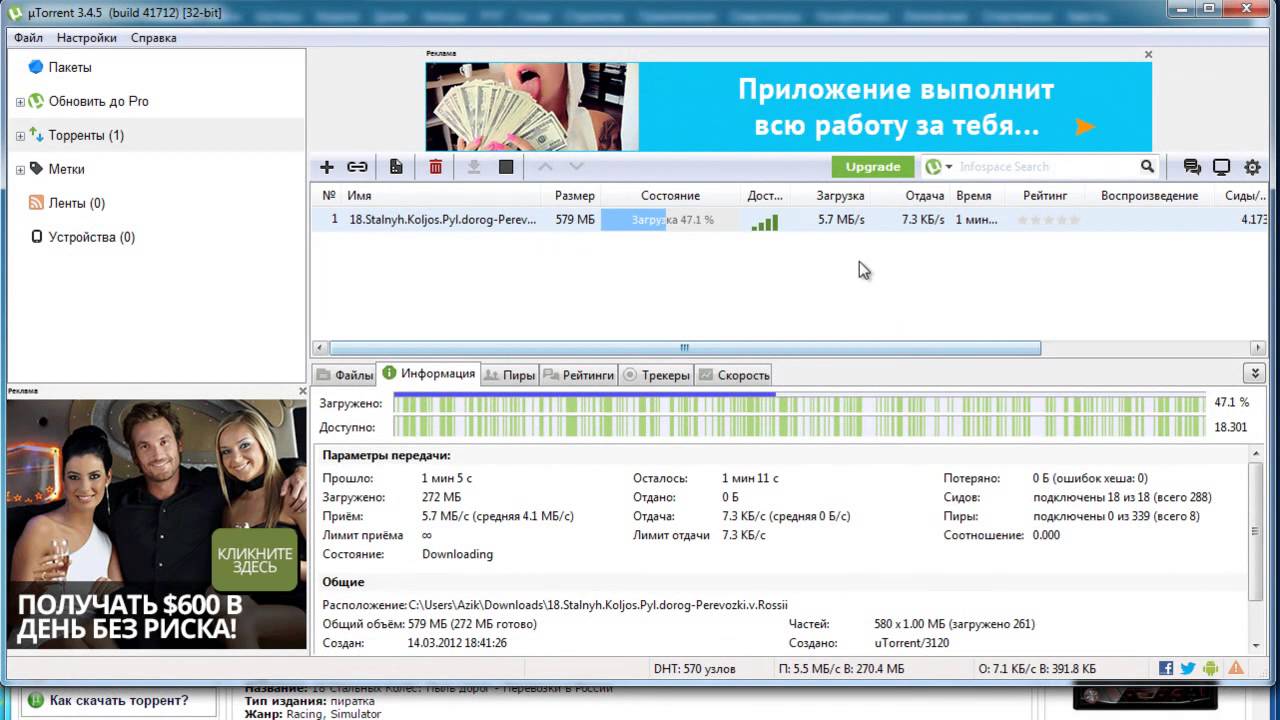Open the chat bubbles icon in the toolbar

(1192, 167)
